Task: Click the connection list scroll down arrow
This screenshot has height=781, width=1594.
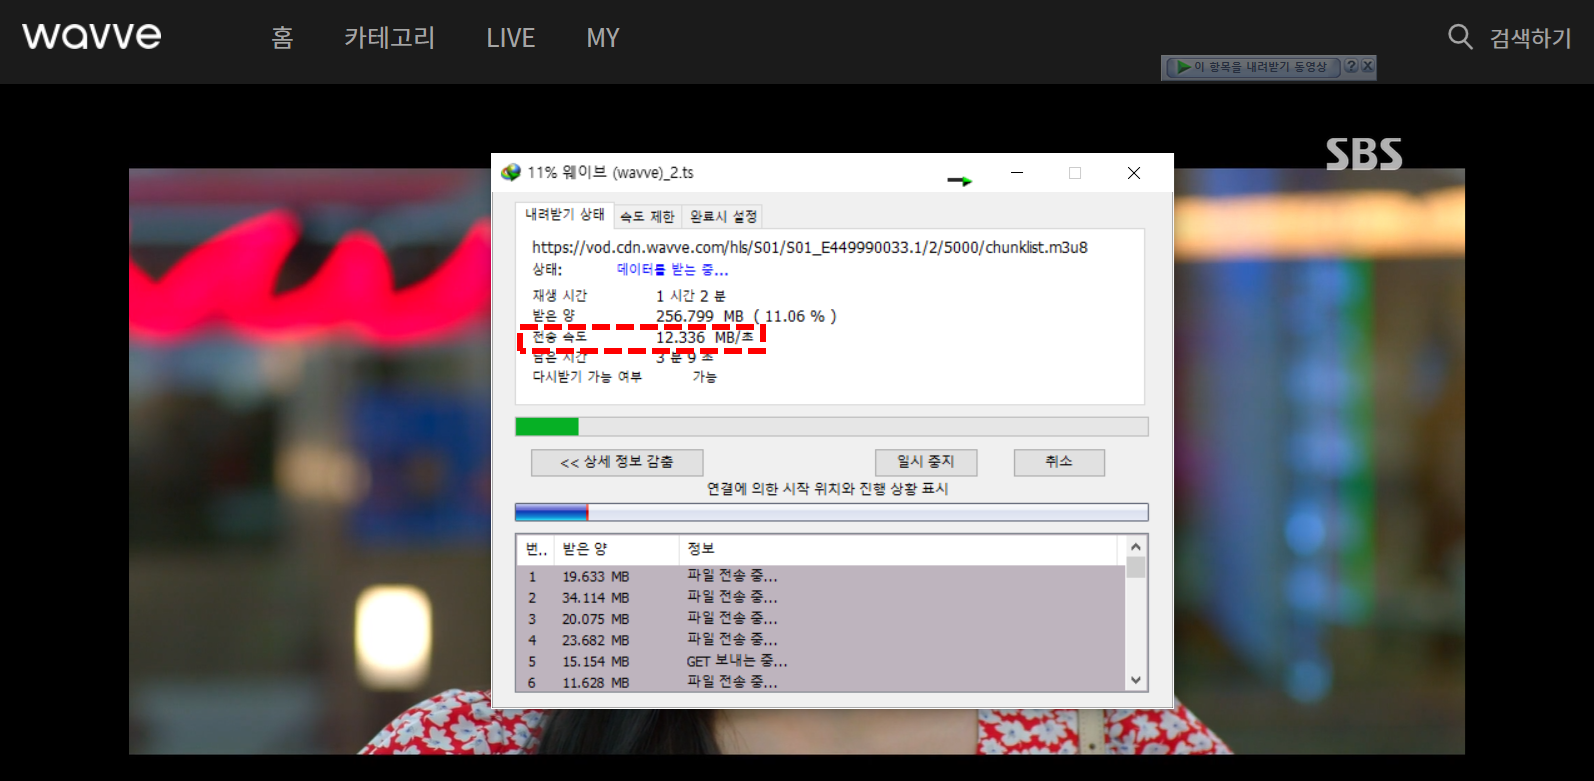Action: point(1135,680)
